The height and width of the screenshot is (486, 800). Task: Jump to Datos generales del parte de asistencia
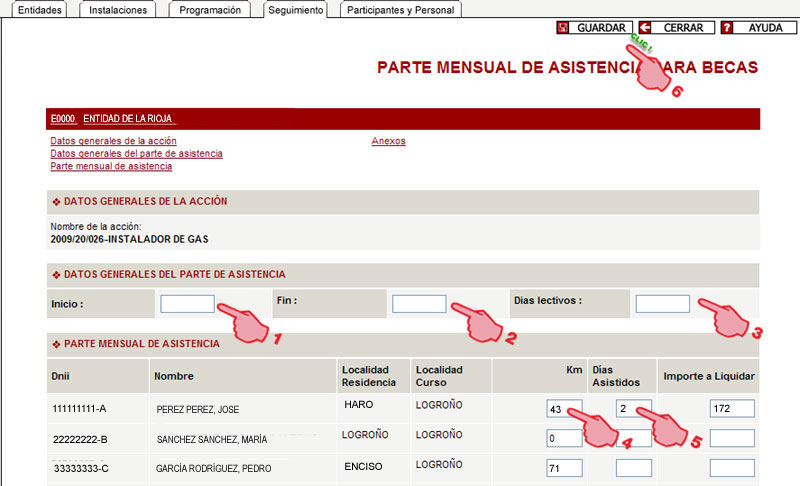[x=136, y=154]
